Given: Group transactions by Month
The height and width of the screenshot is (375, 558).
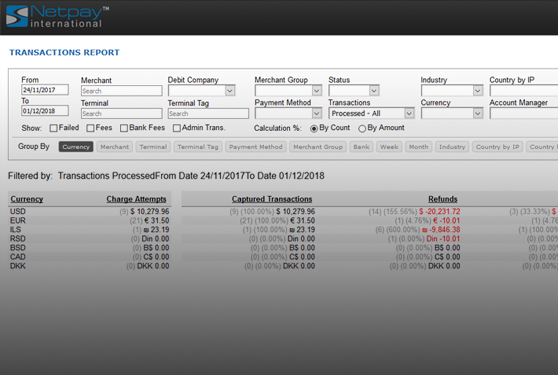Looking at the screenshot, I should tap(418, 147).
